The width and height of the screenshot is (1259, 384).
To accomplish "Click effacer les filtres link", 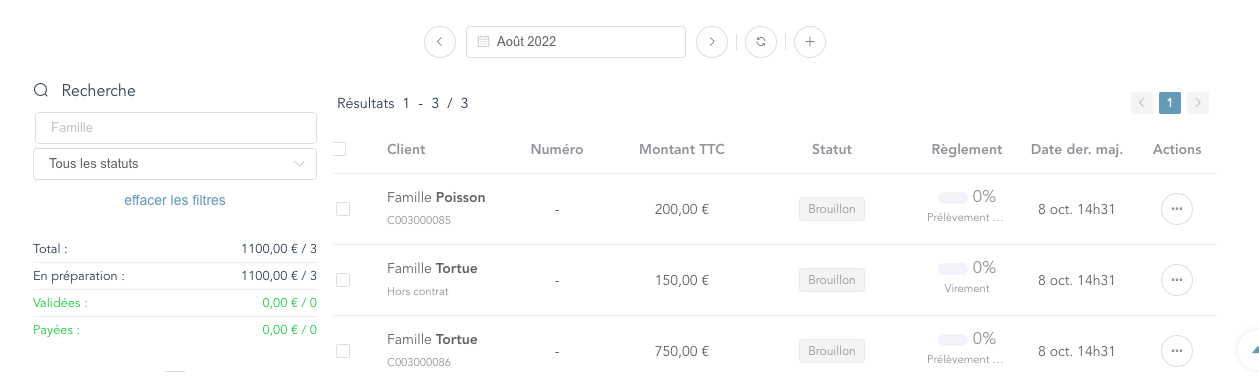I will [175, 200].
